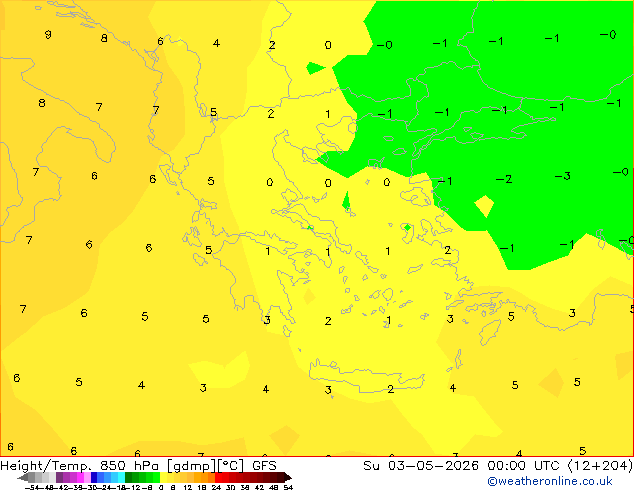
Task: Click the 54 label on the color scale
Action: click(x=288, y=487)
